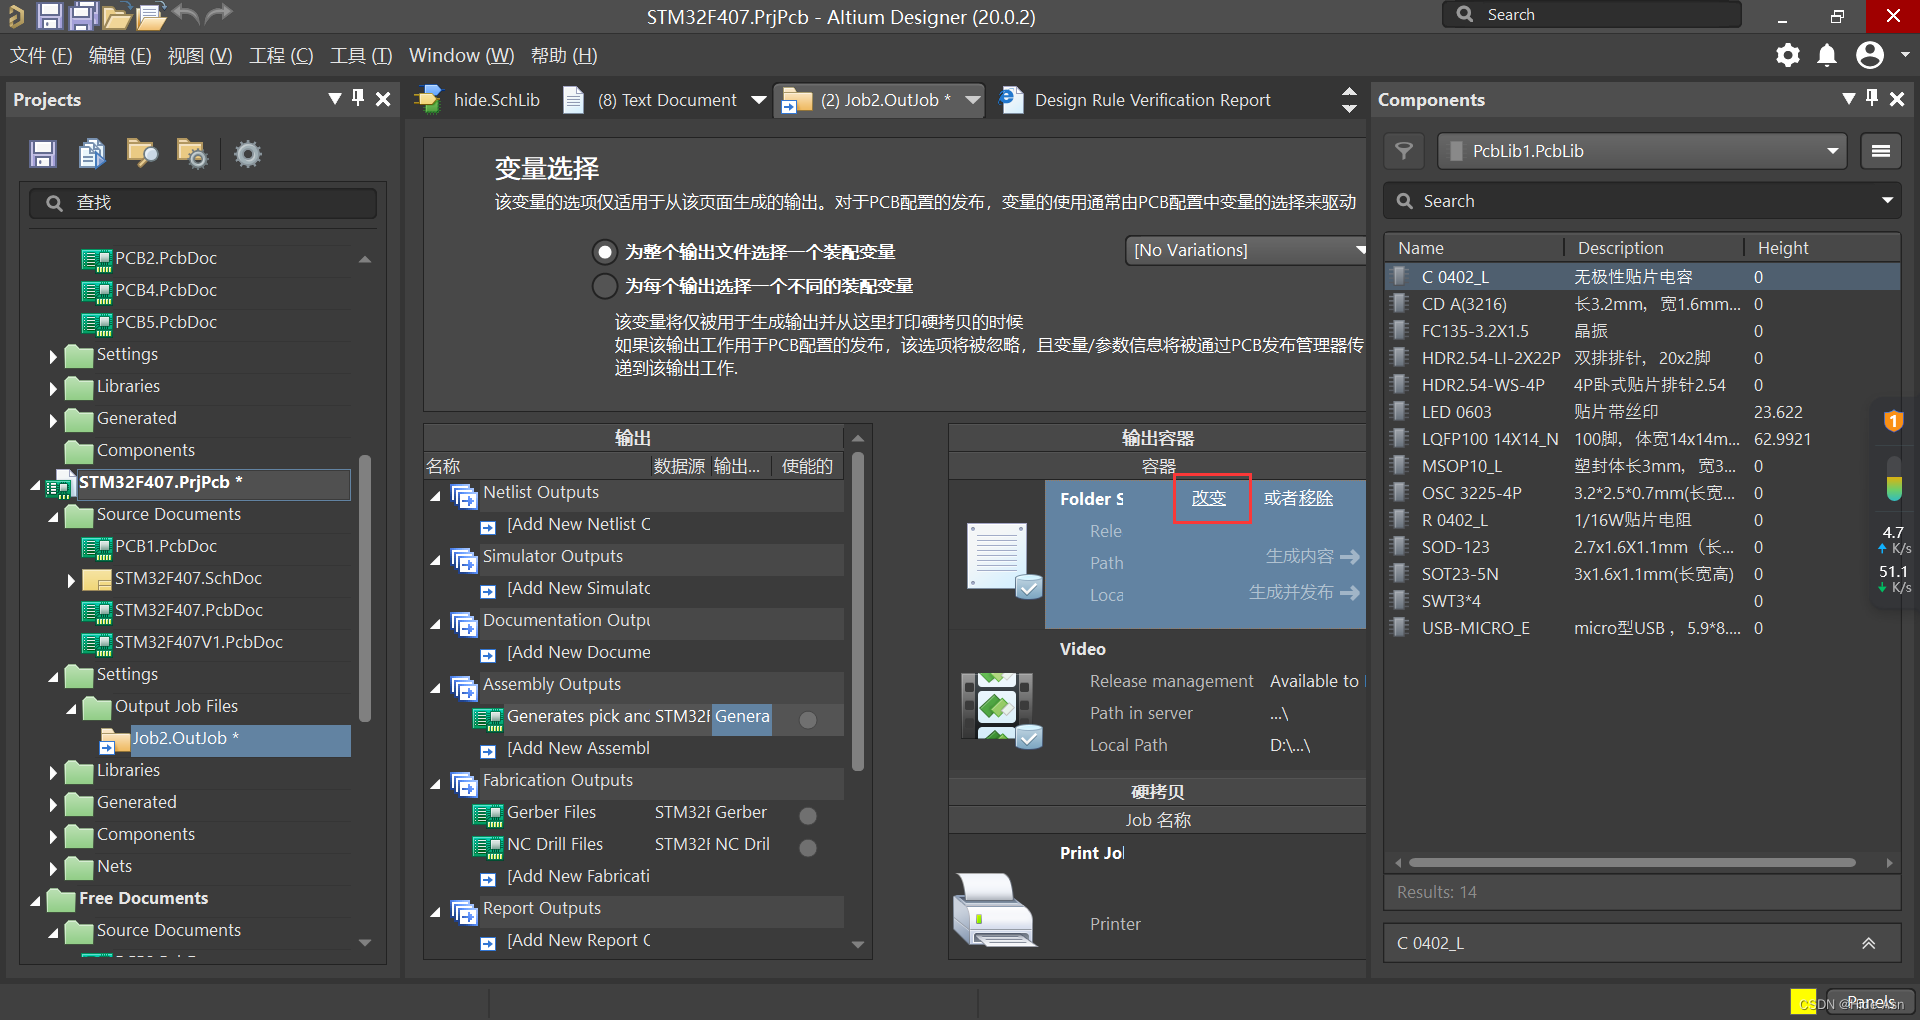Enable the Generates pick and place output
This screenshot has height=1020, width=1920.
(x=808, y=720)
